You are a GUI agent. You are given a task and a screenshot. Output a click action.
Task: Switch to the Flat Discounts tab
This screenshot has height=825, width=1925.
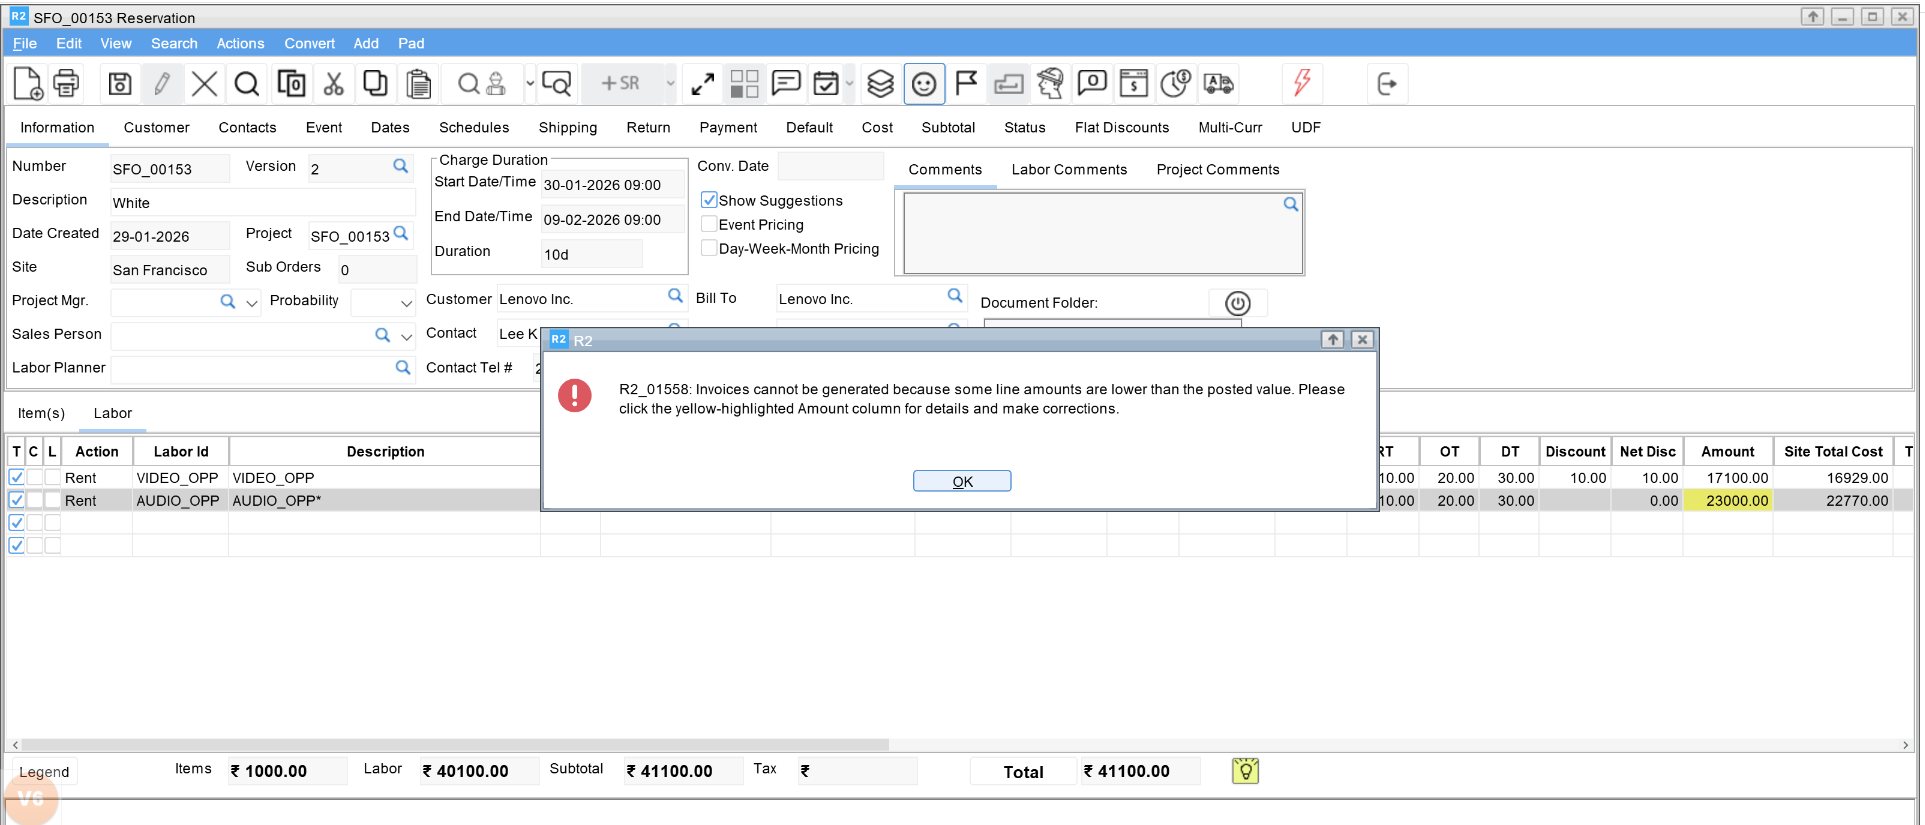click(1121, 127)
